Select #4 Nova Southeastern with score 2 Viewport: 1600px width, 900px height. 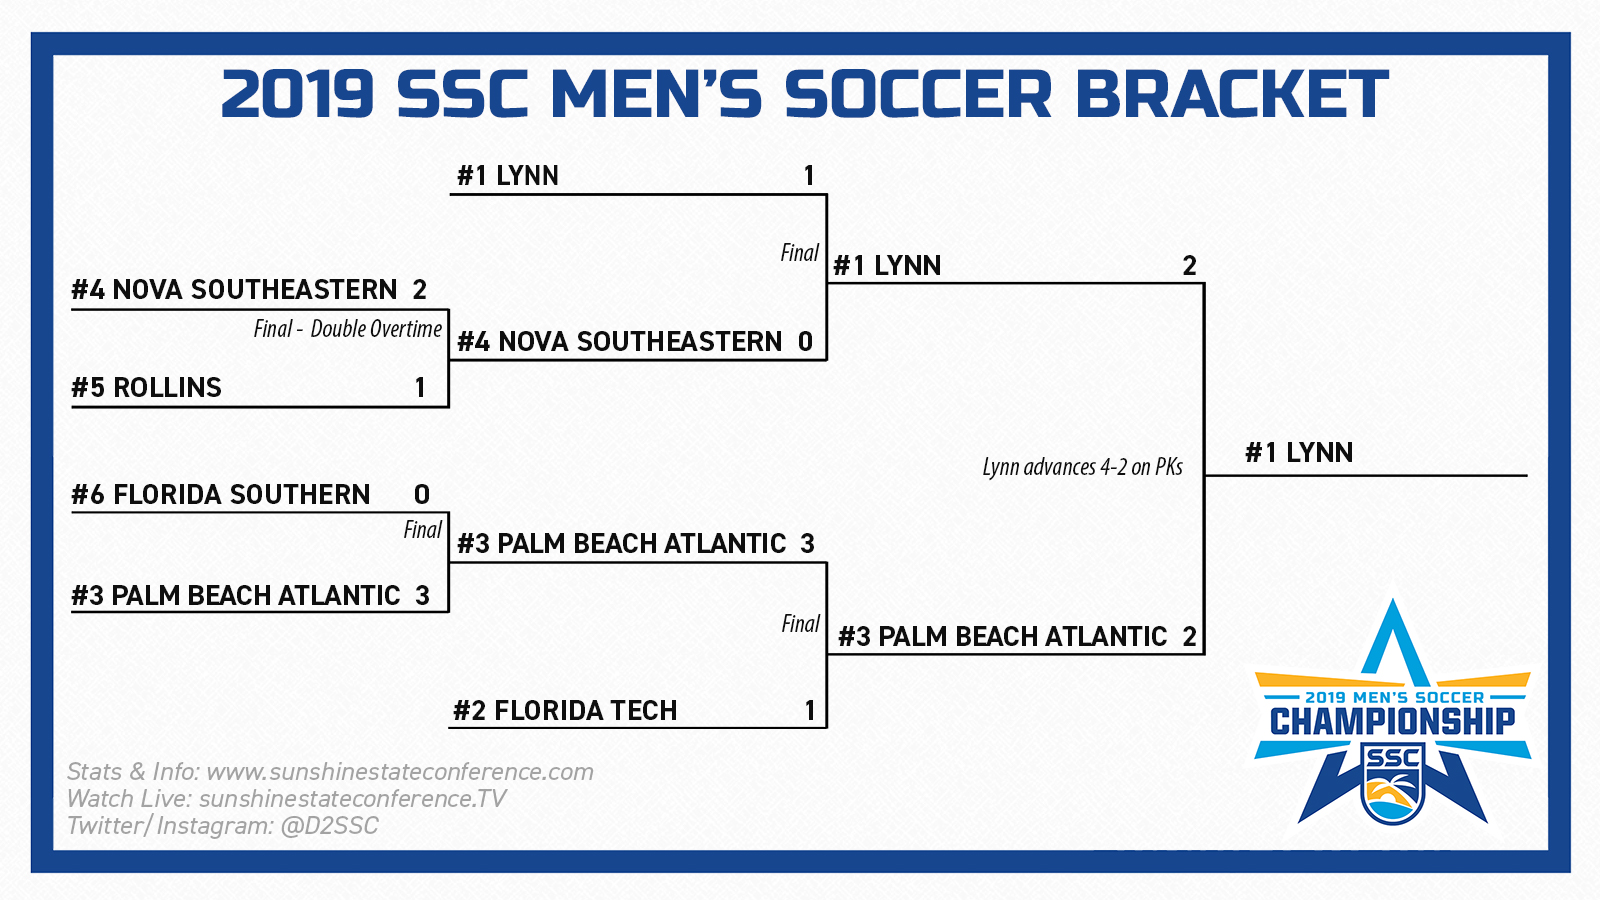click(x=235, y=290)
